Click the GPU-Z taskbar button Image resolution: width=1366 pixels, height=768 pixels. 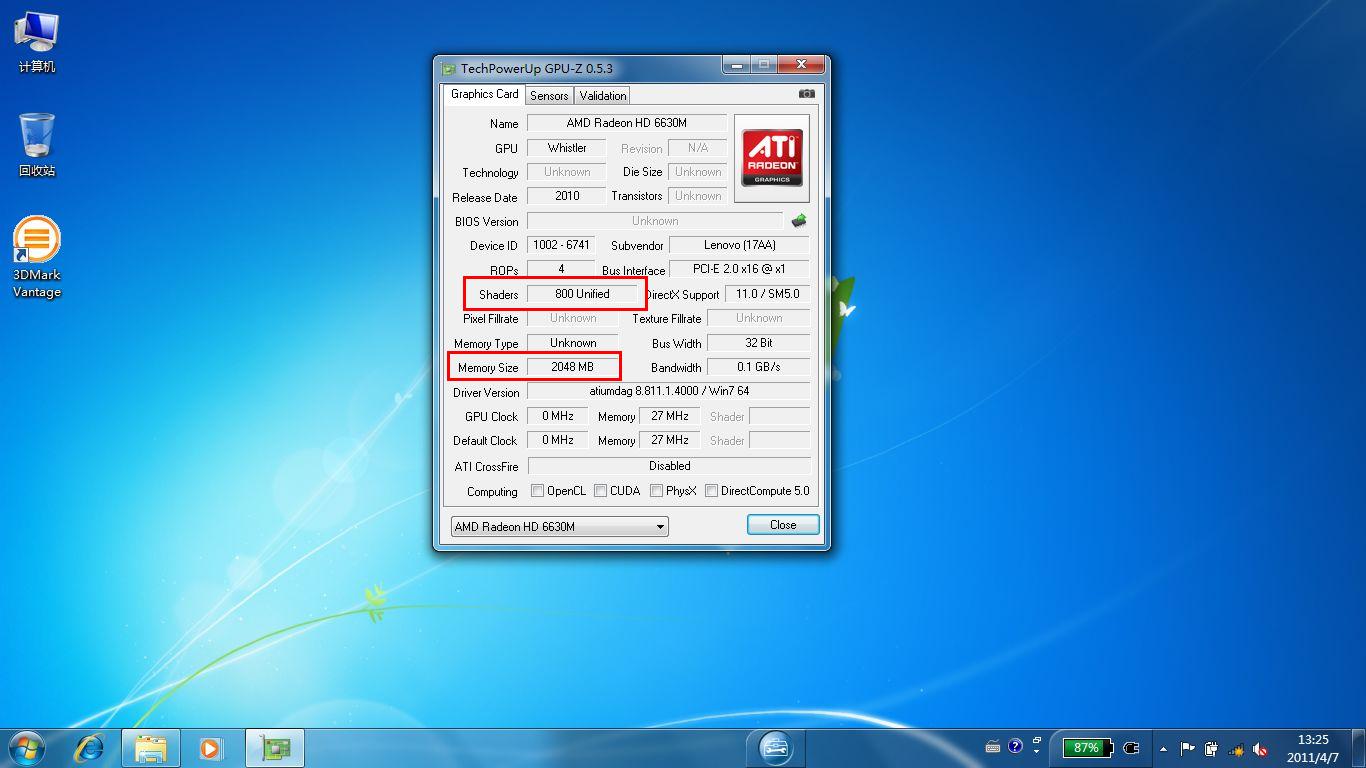tap(274, 748)
